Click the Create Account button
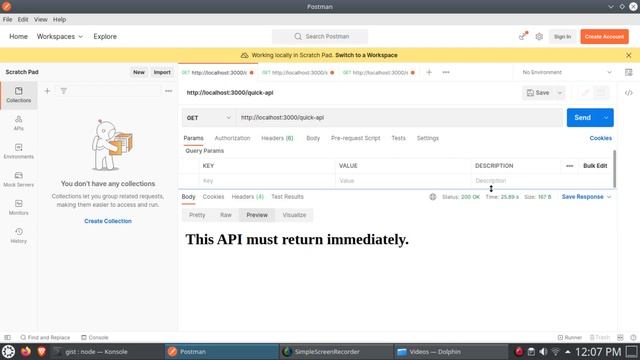 604,36
